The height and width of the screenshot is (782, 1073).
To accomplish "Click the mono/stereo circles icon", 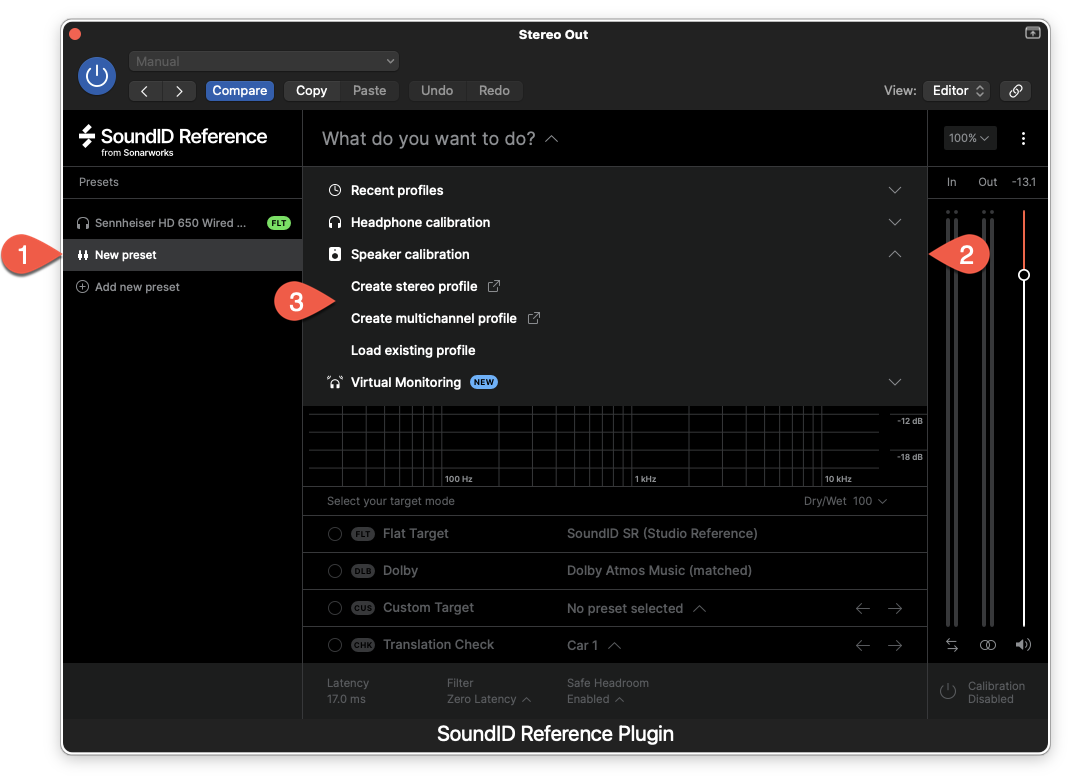I will click(x=987, y=645).
